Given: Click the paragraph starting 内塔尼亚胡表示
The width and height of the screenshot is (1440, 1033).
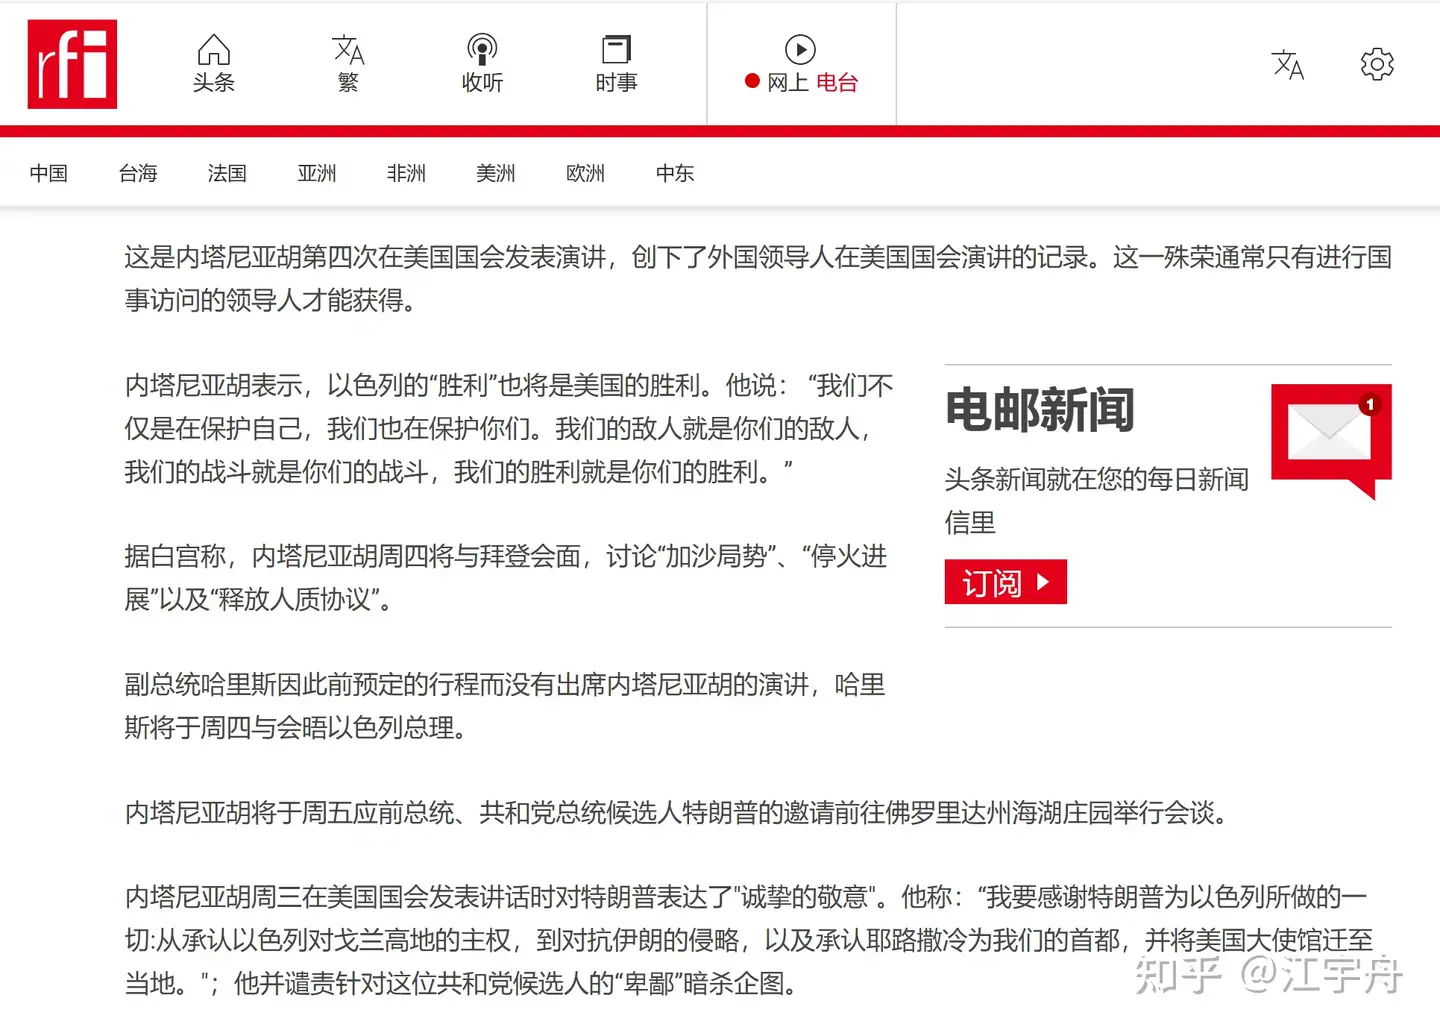Looking at the screenshot, I should click(x=509, y=428).
